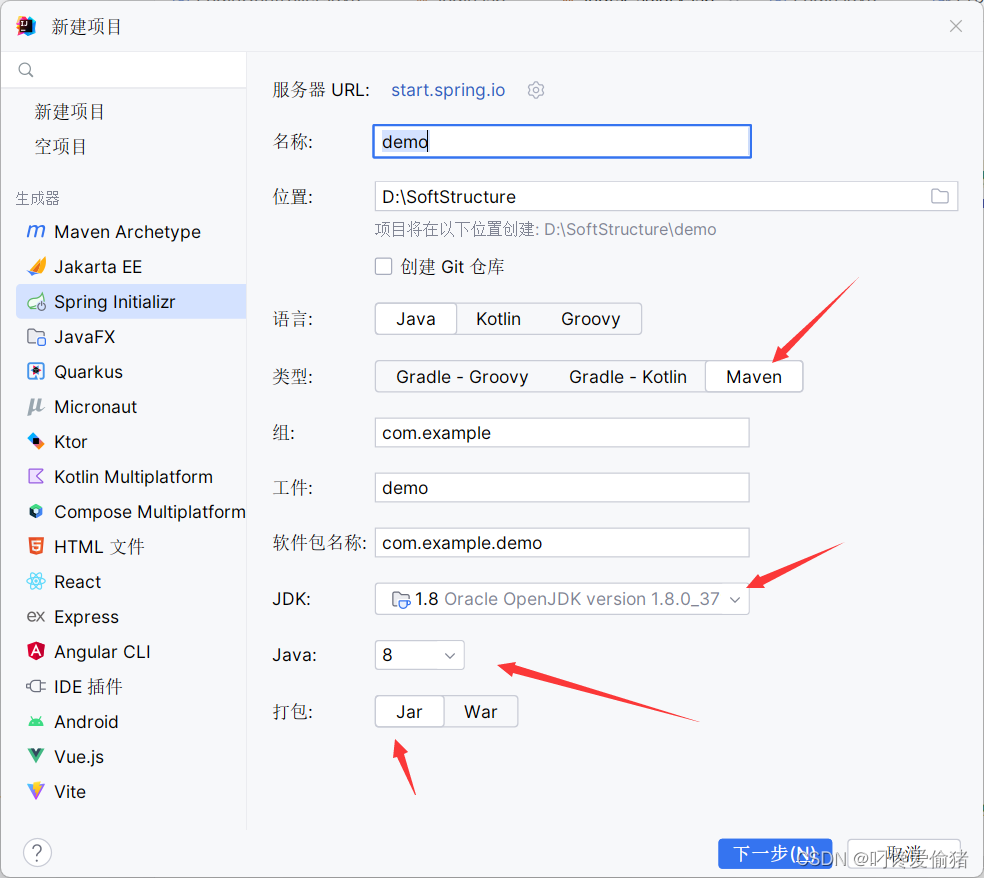This screenshot has height=878, width=984.
Task: Open the start.spring.io link
Action: (447, 90)
